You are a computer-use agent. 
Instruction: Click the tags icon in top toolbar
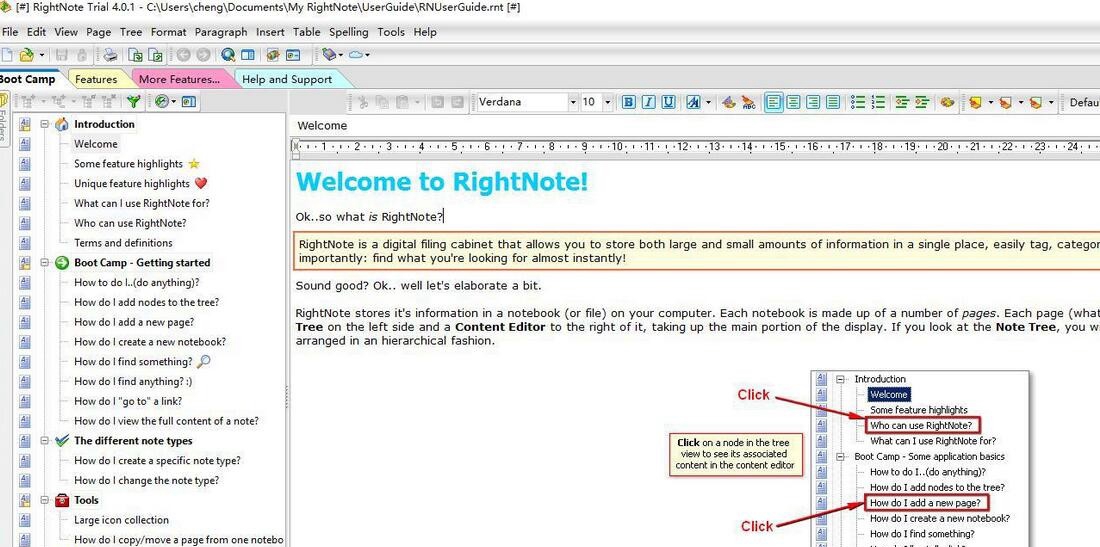coord(328,55)
